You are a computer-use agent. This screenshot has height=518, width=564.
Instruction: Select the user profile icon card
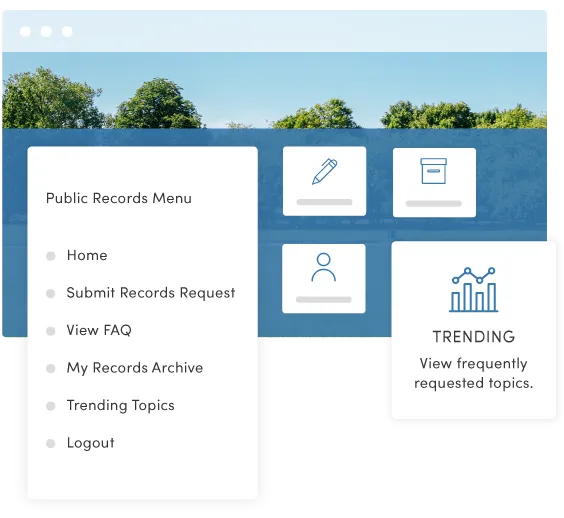point(324,278)
